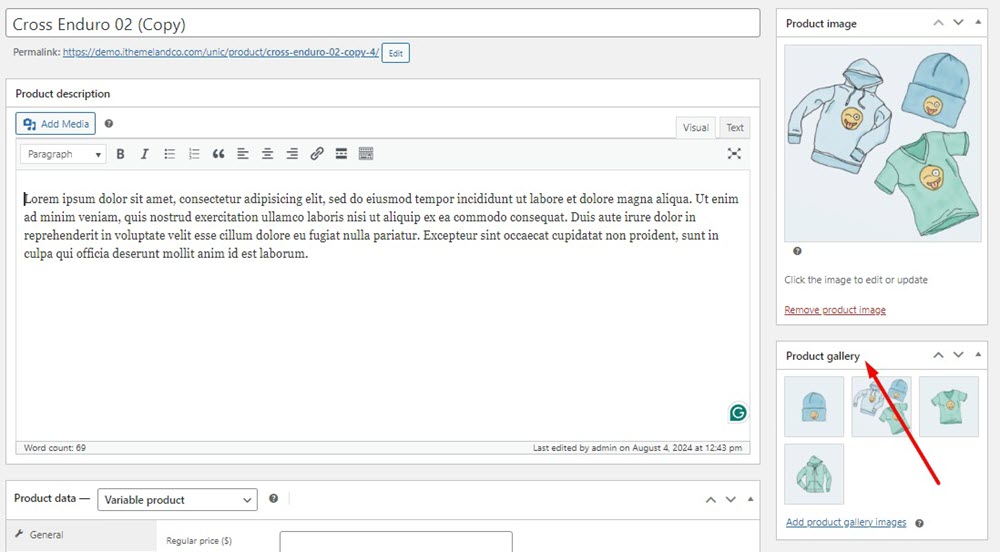
Task: Click the Product image panel title
Action: [821, 24]
